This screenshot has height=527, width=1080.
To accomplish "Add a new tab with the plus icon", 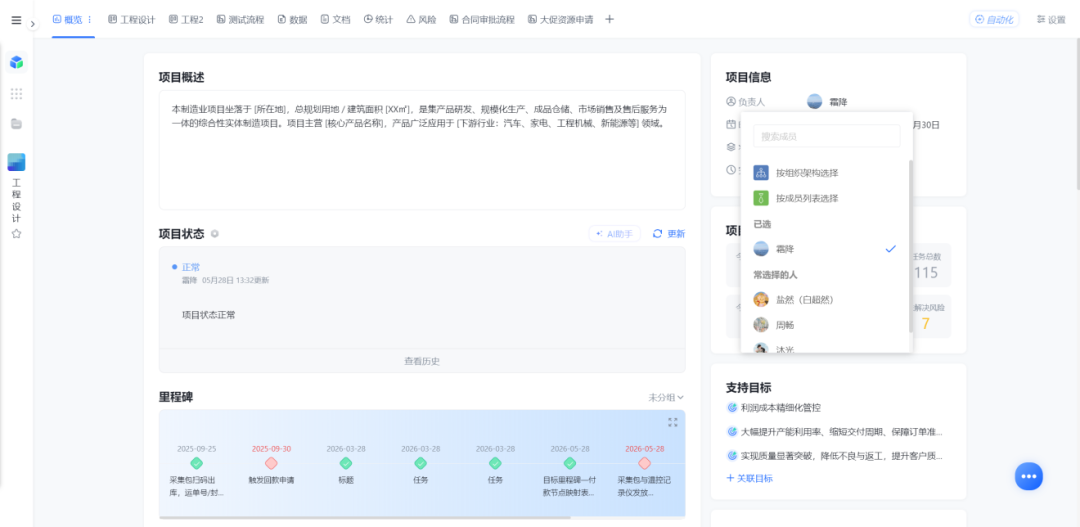I will pos(609,19).
